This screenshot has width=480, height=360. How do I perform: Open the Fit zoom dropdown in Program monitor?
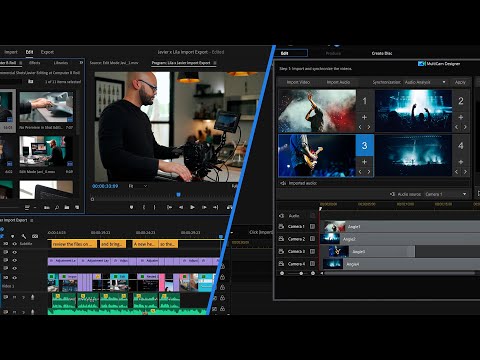(138, 186)
